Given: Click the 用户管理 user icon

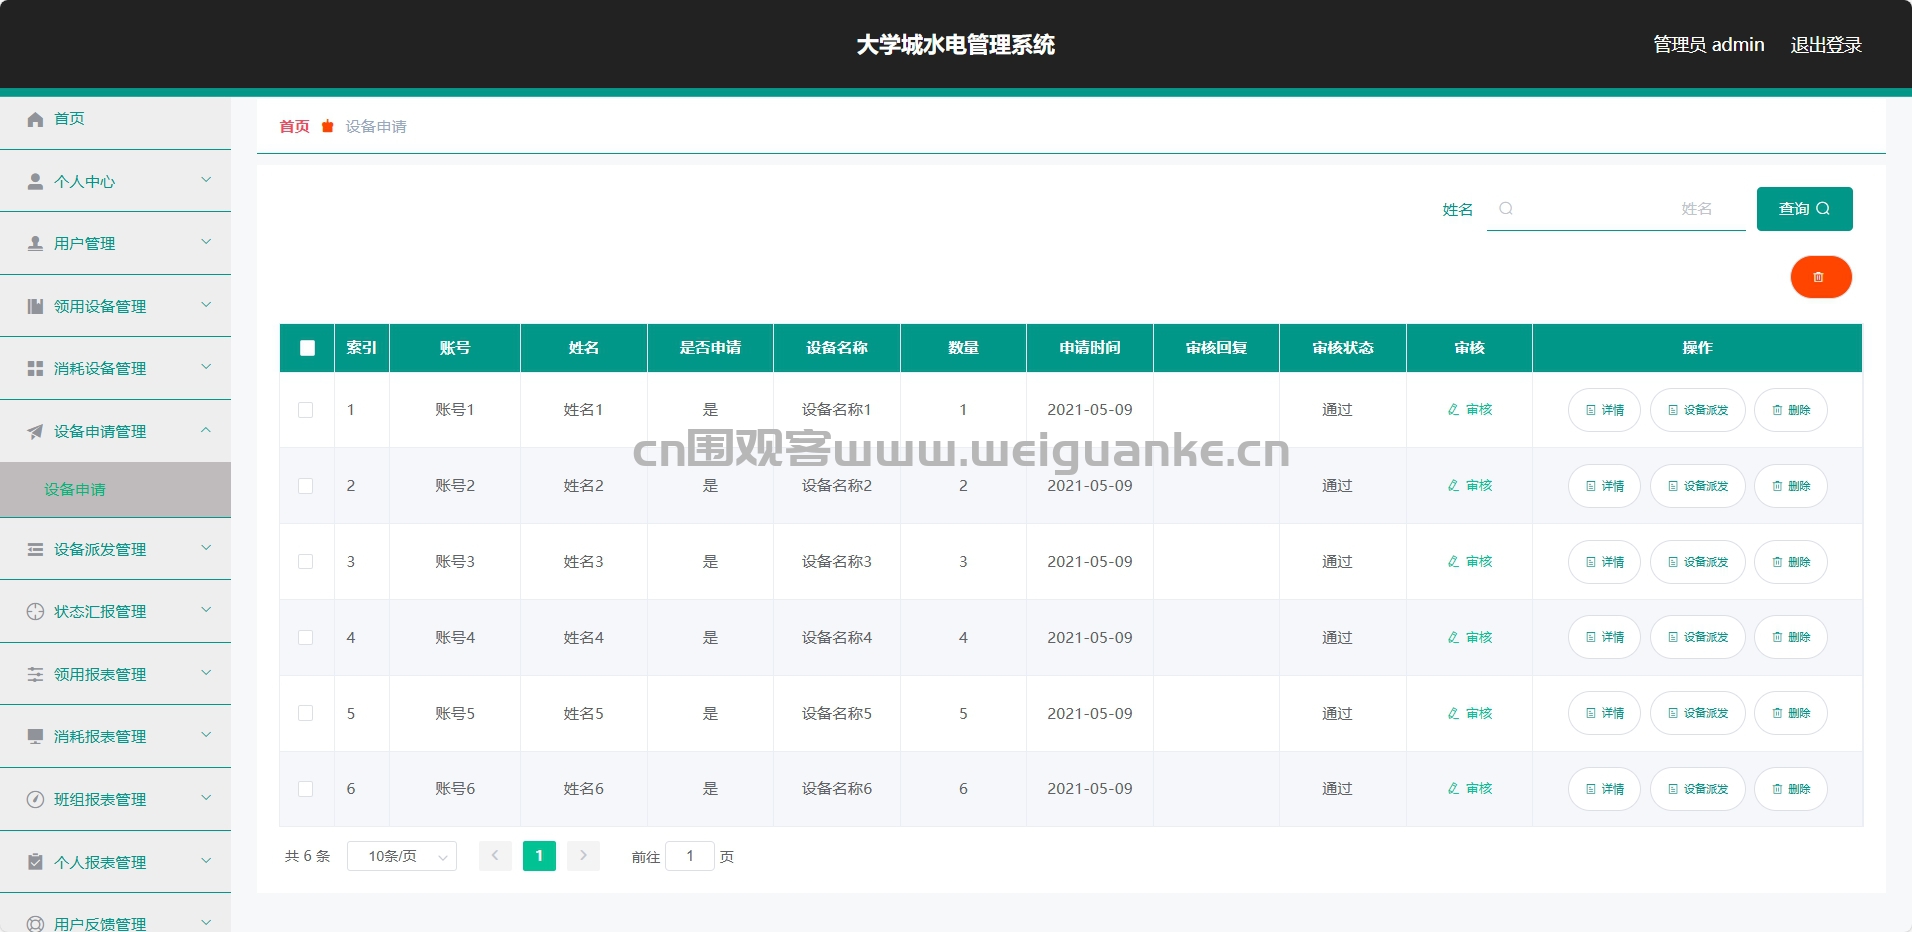Looking at the screenshot, I should (x=35, y=243).
